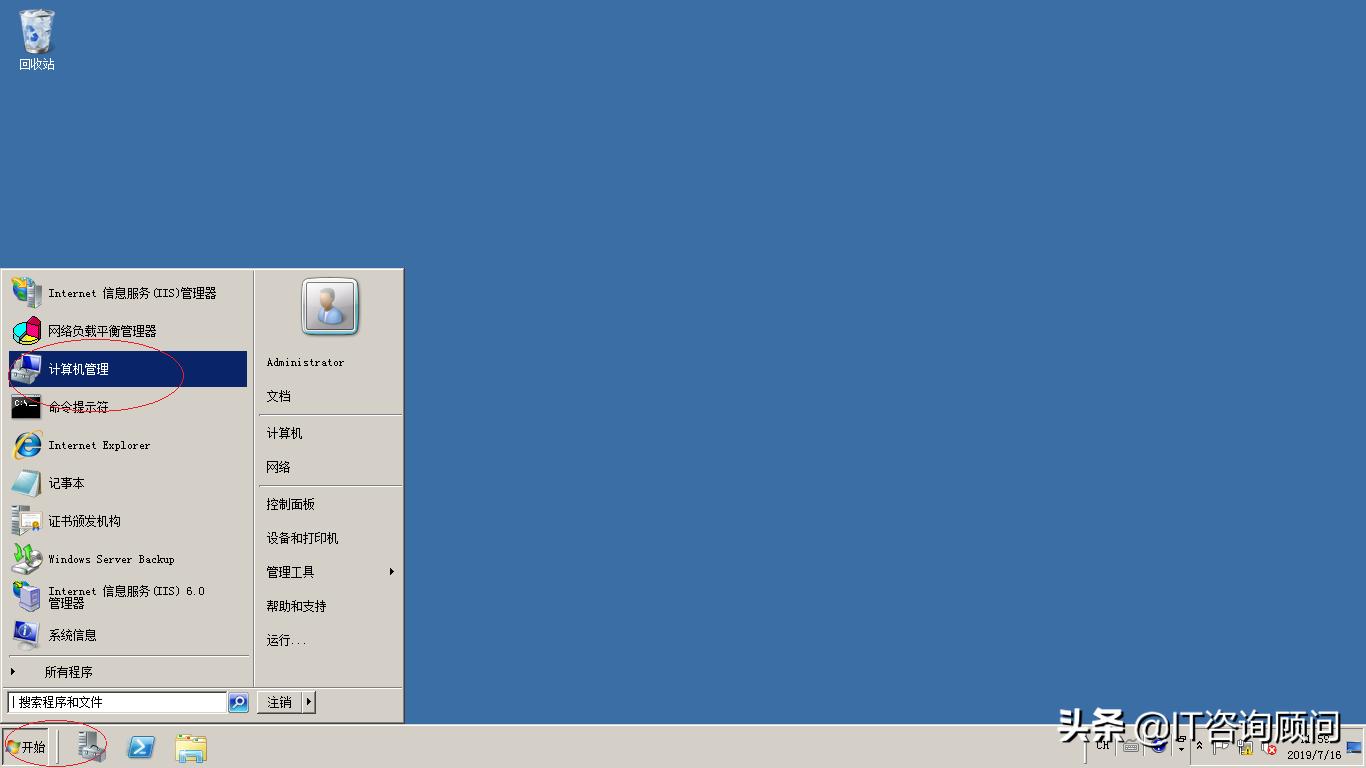
Task: Switch input language via CH indicator
Action: [x=1103, y=748]
